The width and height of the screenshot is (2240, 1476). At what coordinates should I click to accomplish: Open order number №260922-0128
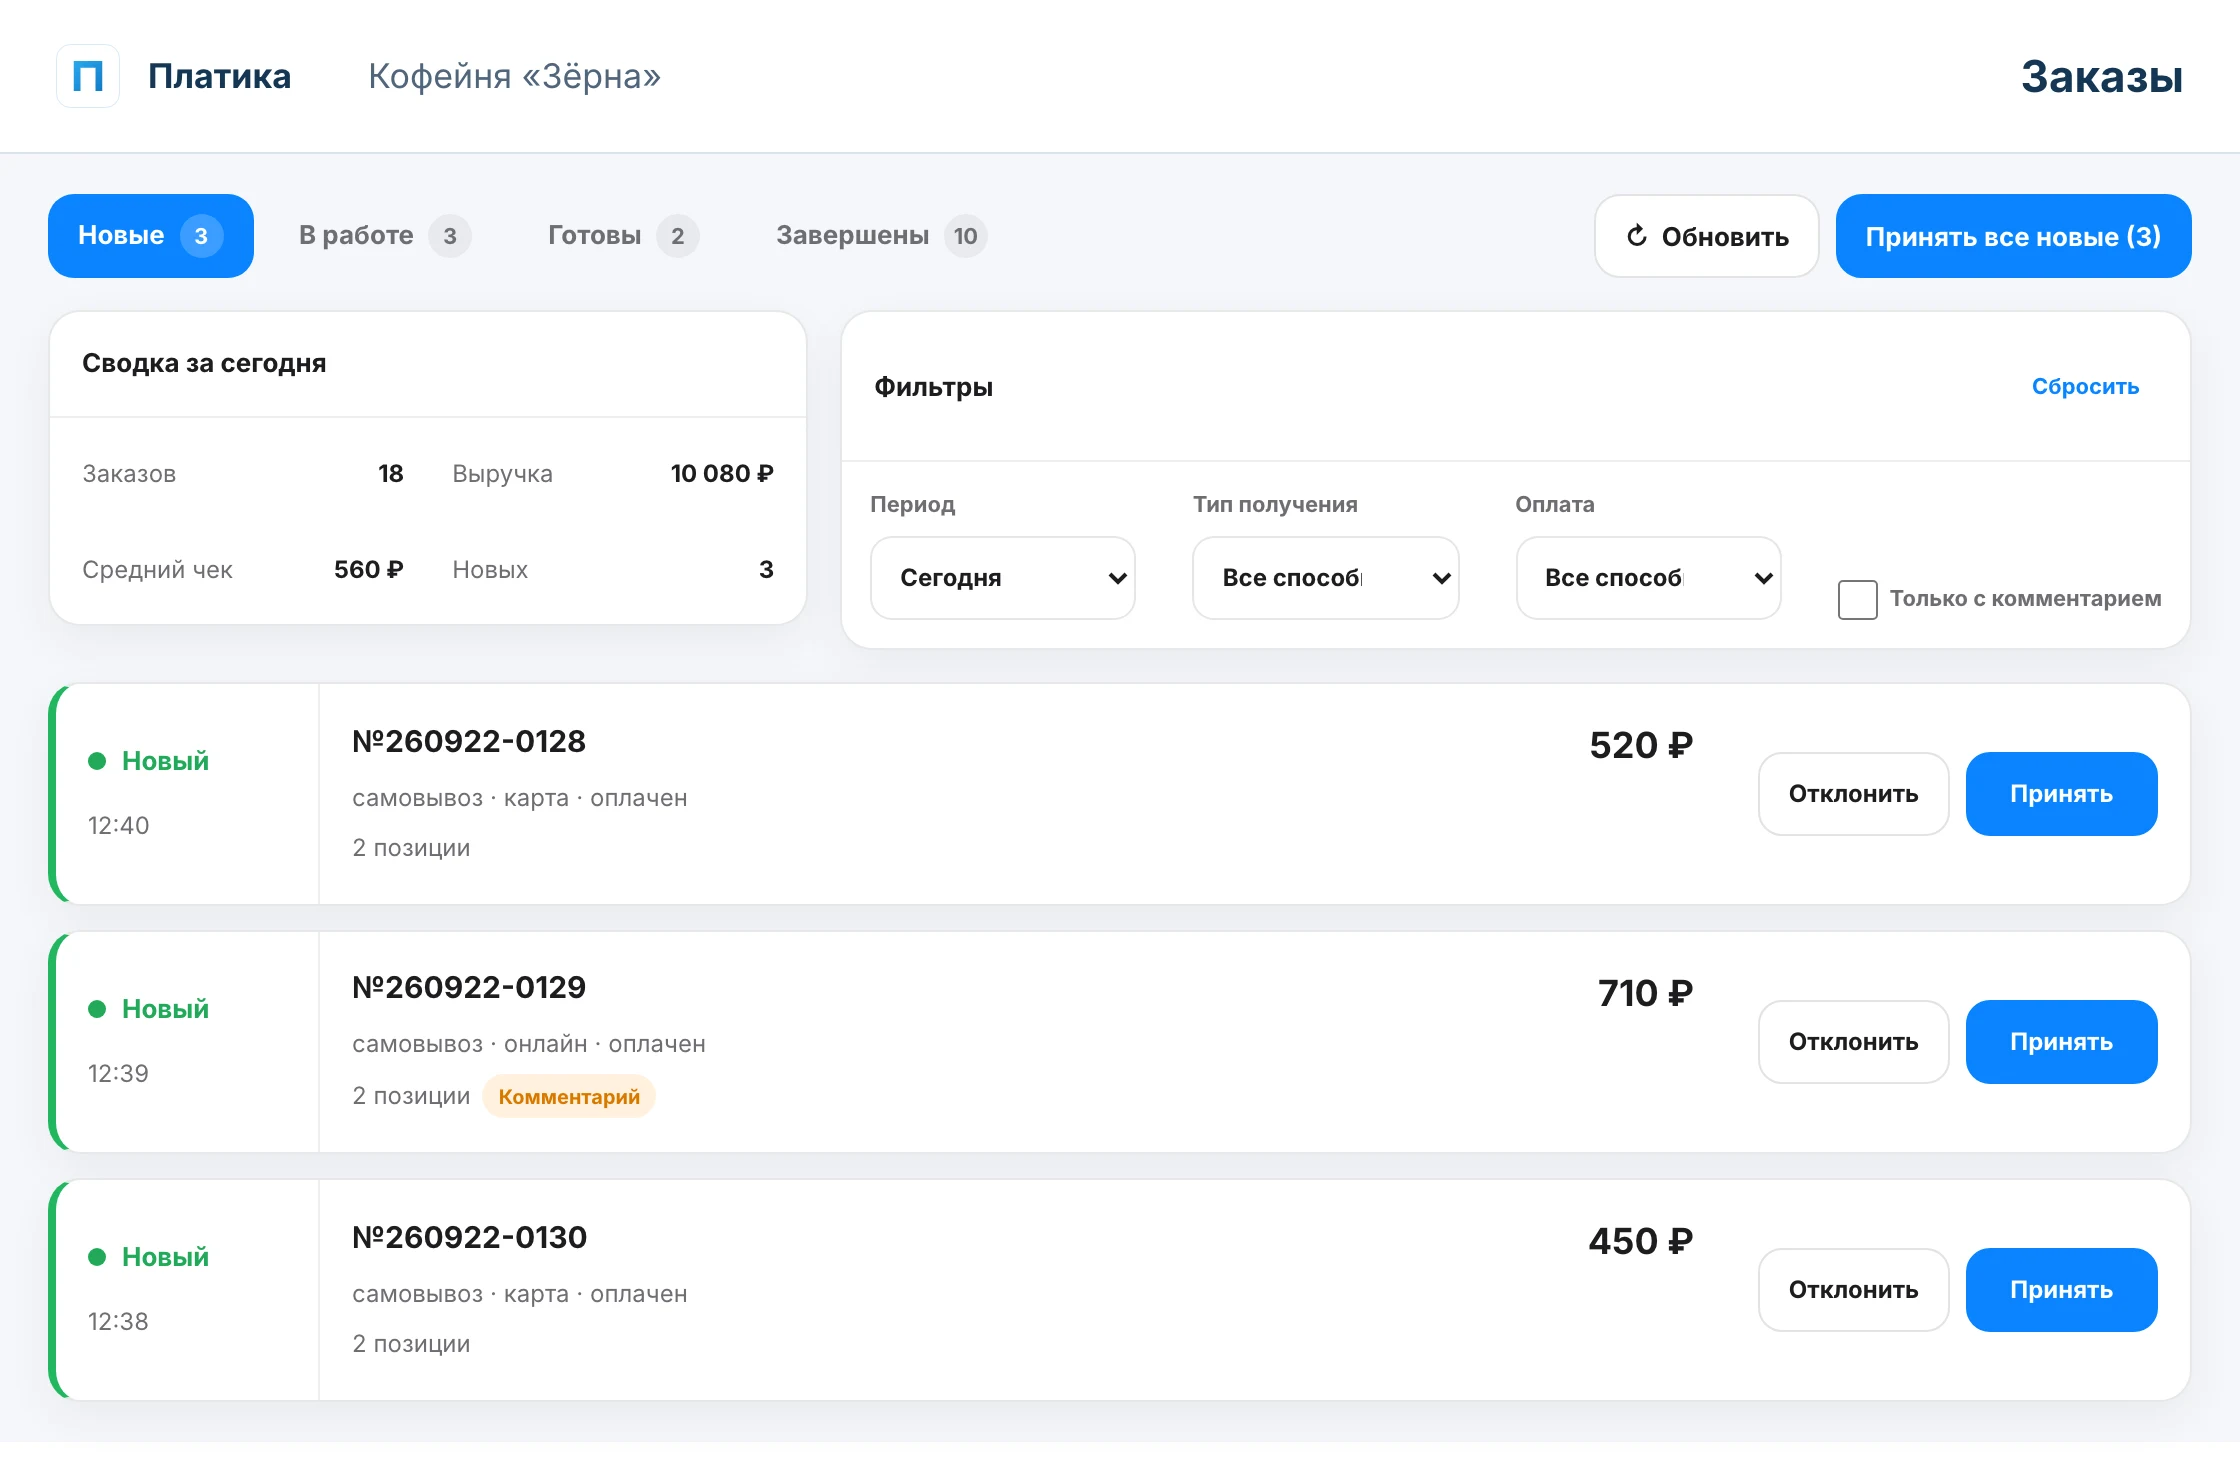tap(469, 742)
